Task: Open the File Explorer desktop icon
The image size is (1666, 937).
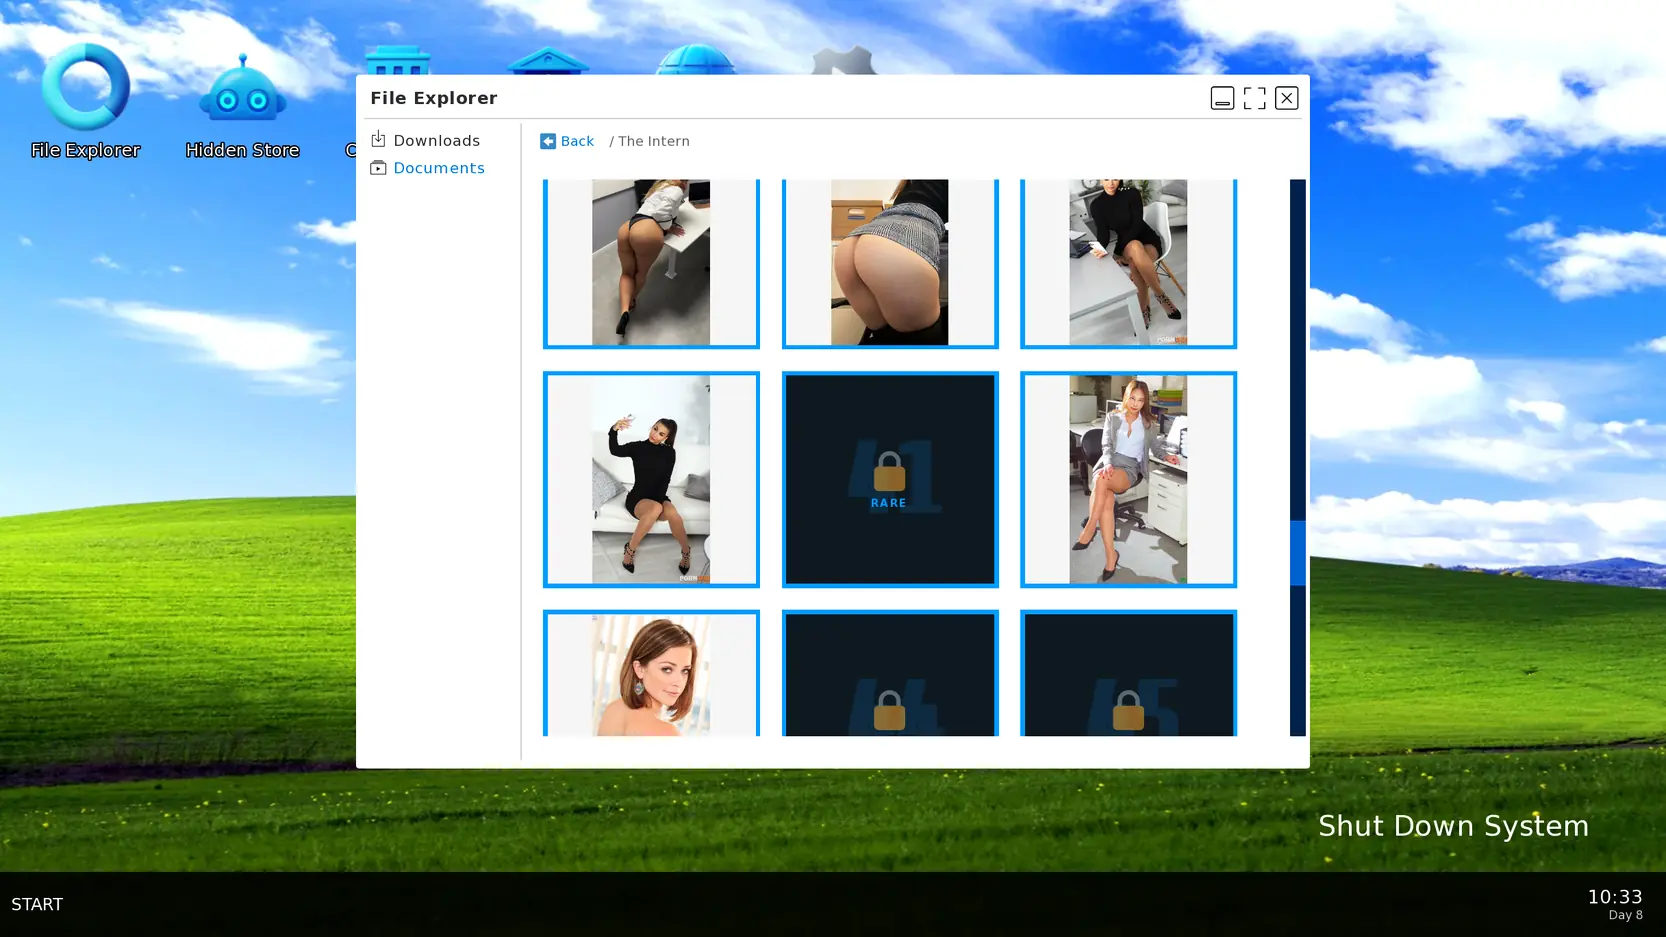Action: tap(85, 100)
